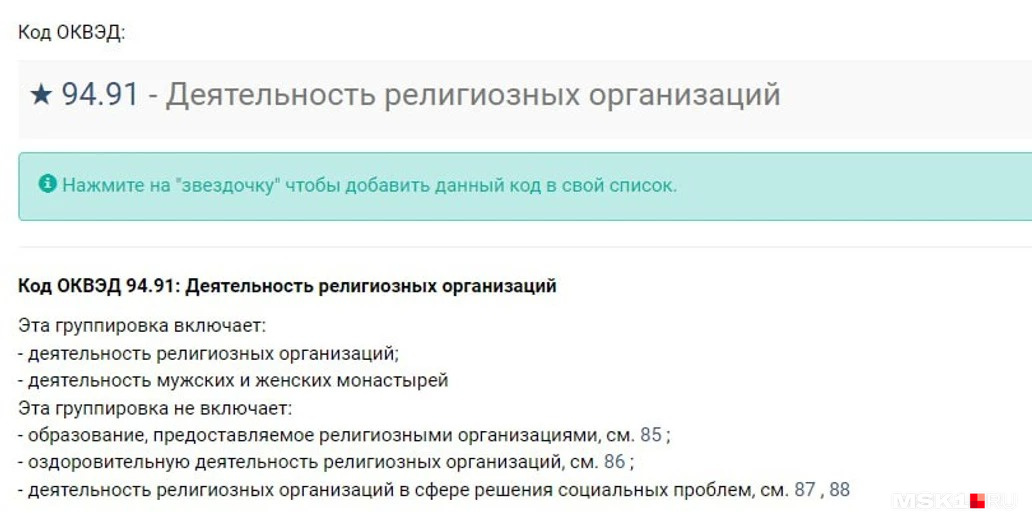Click the bold heading 'Код ОКВЭД 94.91'
Image resolution: width=1032 pixels, height=524 pixels.
287,286
